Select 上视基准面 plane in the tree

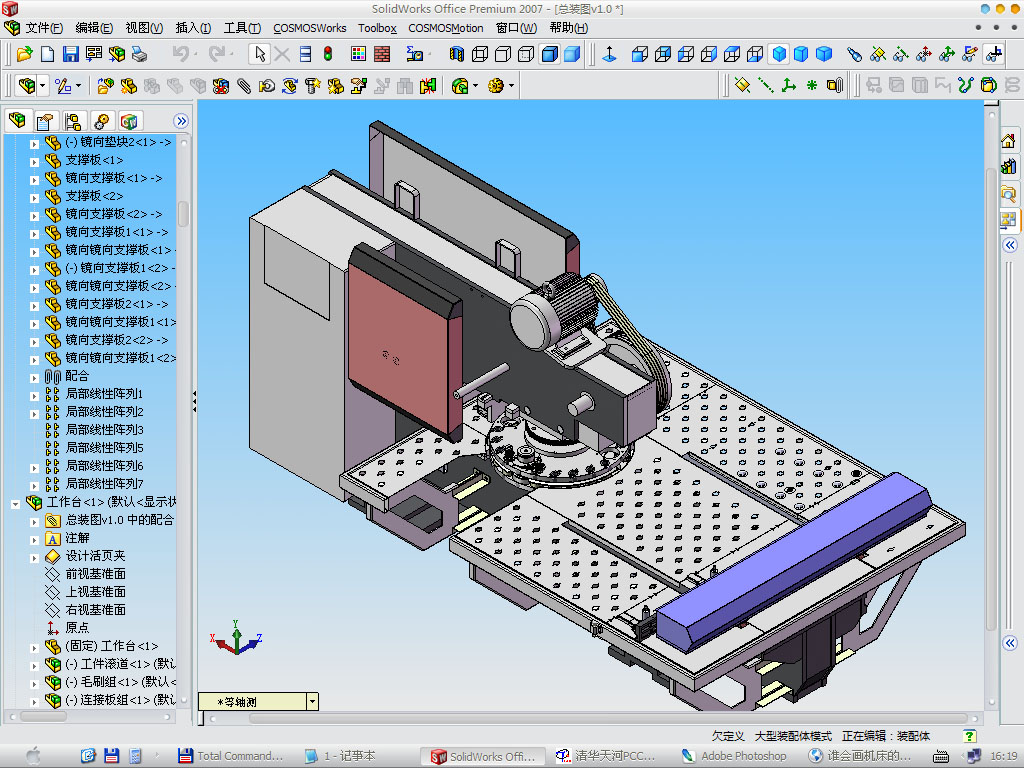pos(95,592)
